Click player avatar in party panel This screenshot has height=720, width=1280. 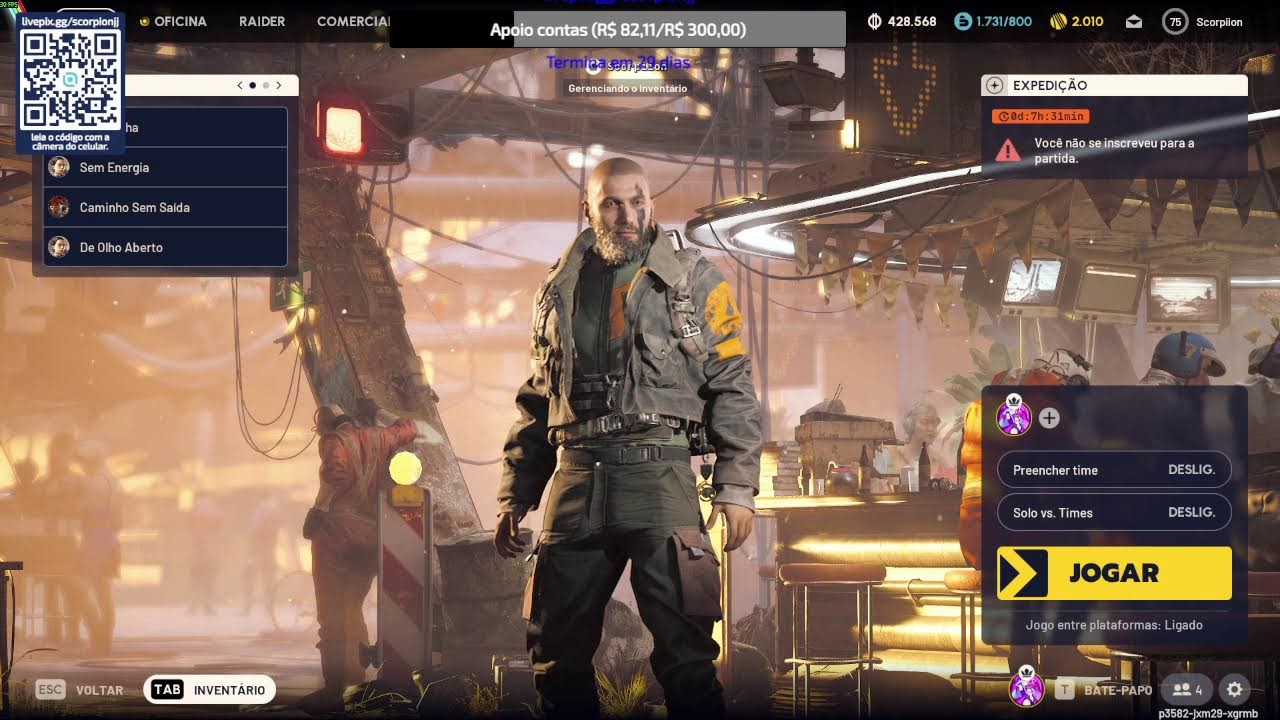(x=1014, y=415)
